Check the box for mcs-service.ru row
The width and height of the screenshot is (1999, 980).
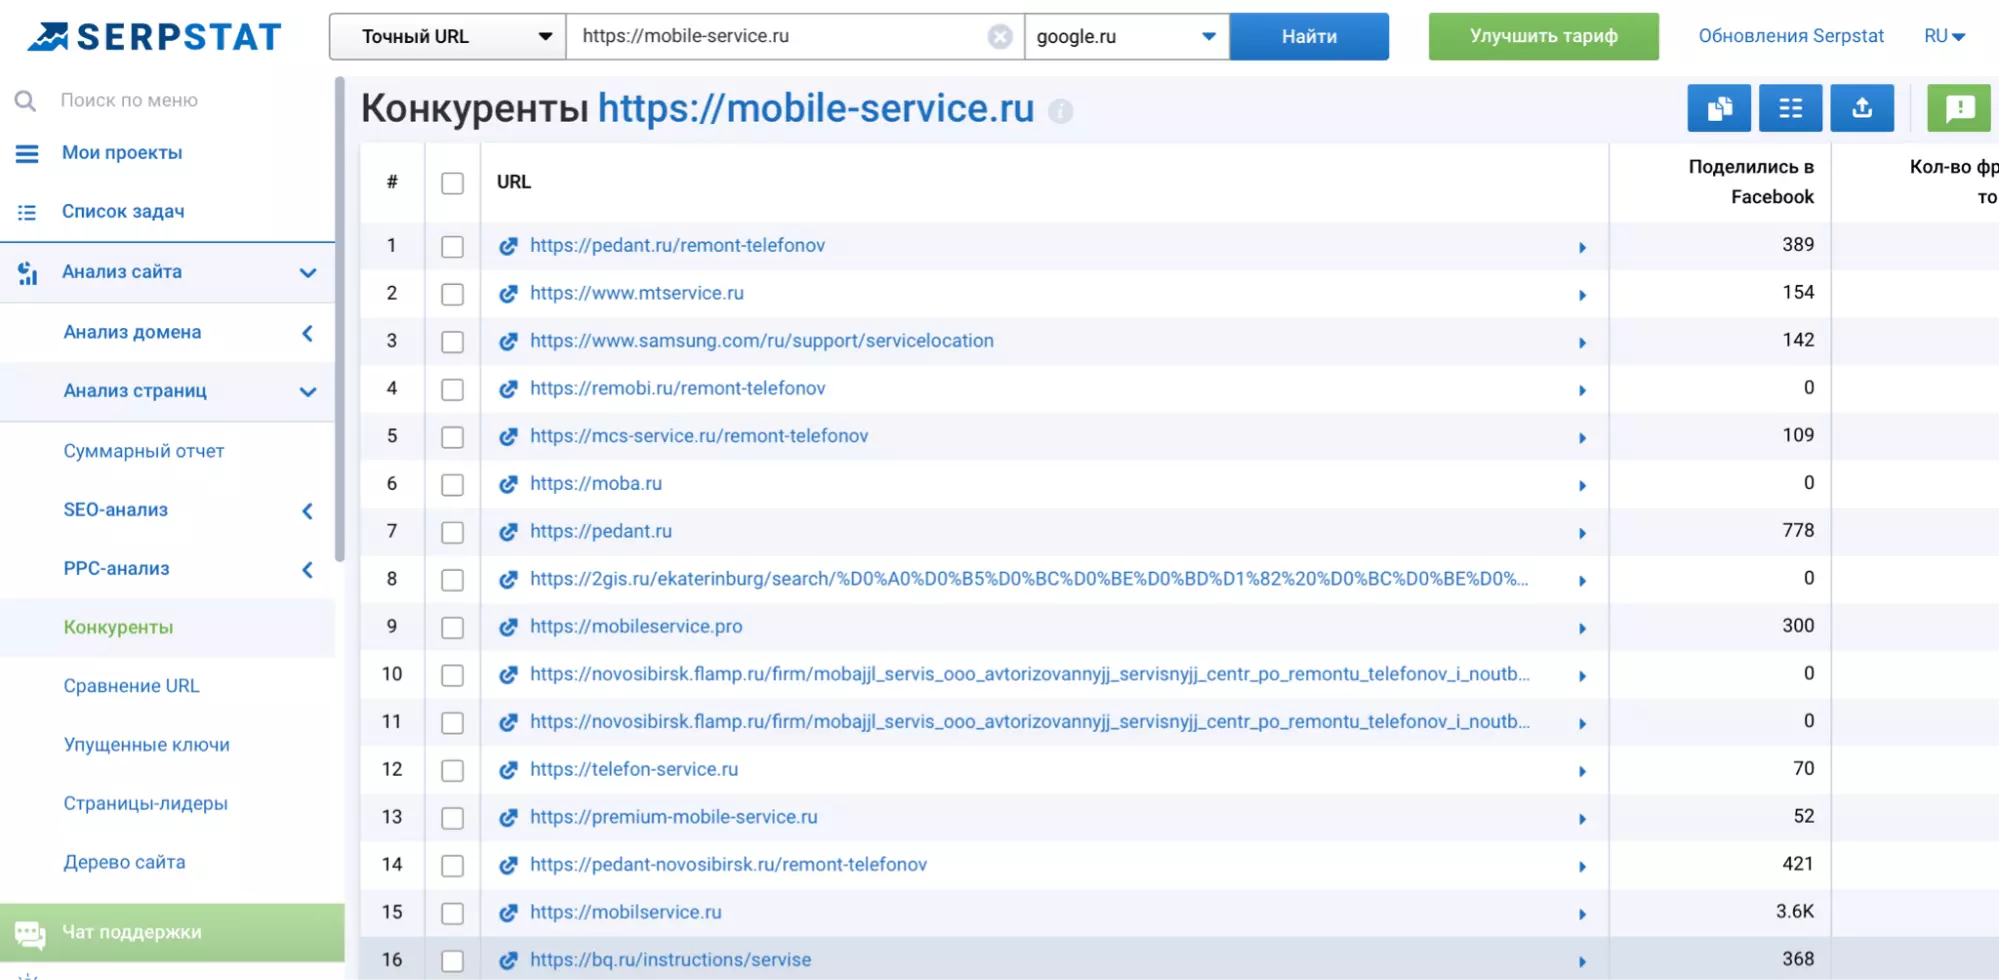pyautogui.click(x=452, y=437)
